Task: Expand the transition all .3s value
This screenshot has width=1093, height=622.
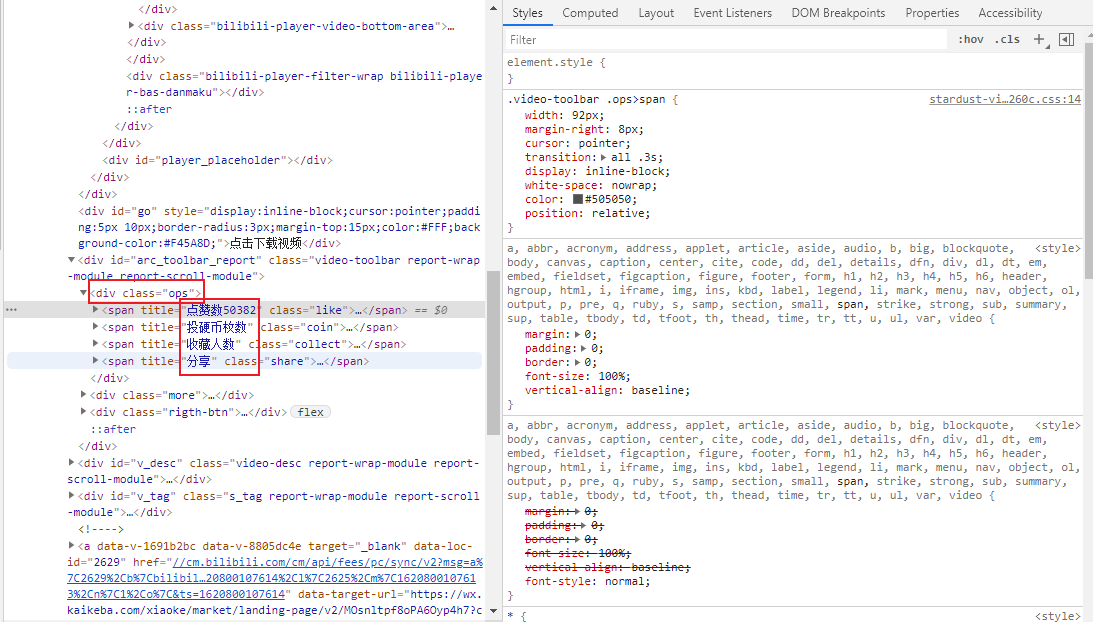Action: pyautogui.click(x=604, y=158)
